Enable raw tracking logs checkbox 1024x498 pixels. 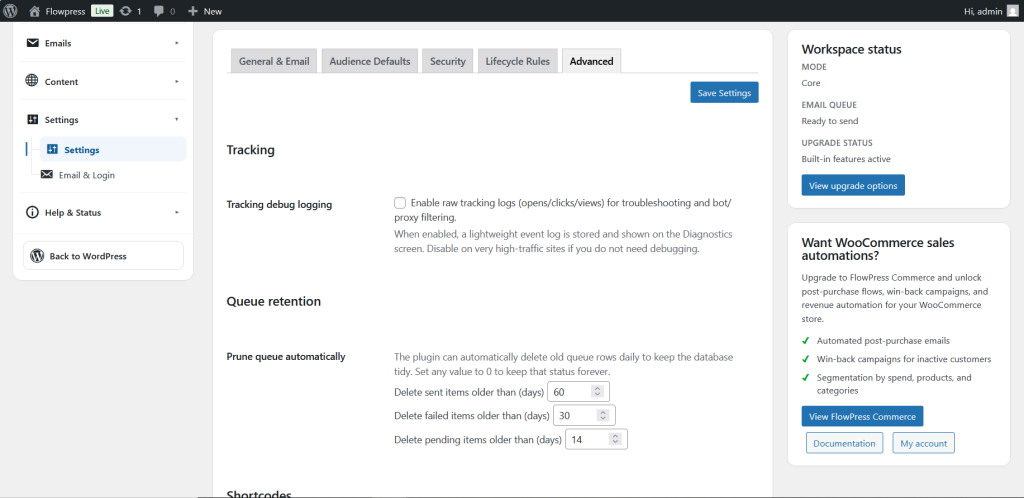(x=400, y=202)
